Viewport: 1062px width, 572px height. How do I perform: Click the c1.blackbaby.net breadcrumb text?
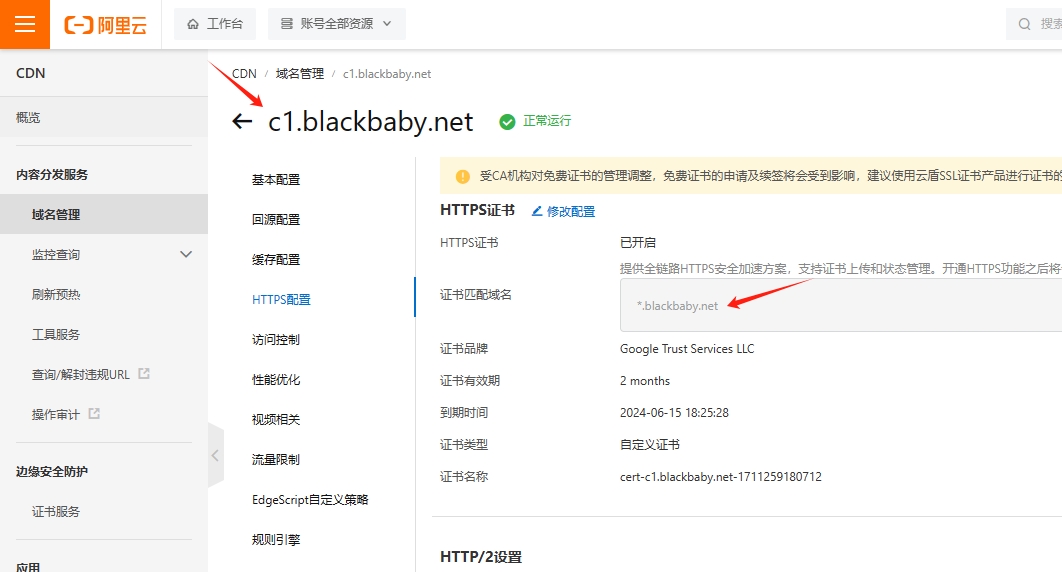(x=387, y=74)
